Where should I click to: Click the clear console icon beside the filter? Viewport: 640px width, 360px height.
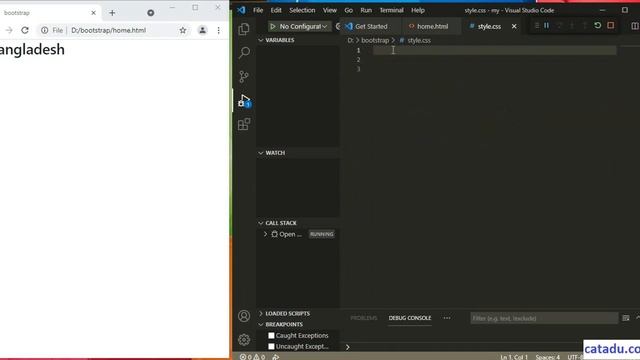coord(626,318)
